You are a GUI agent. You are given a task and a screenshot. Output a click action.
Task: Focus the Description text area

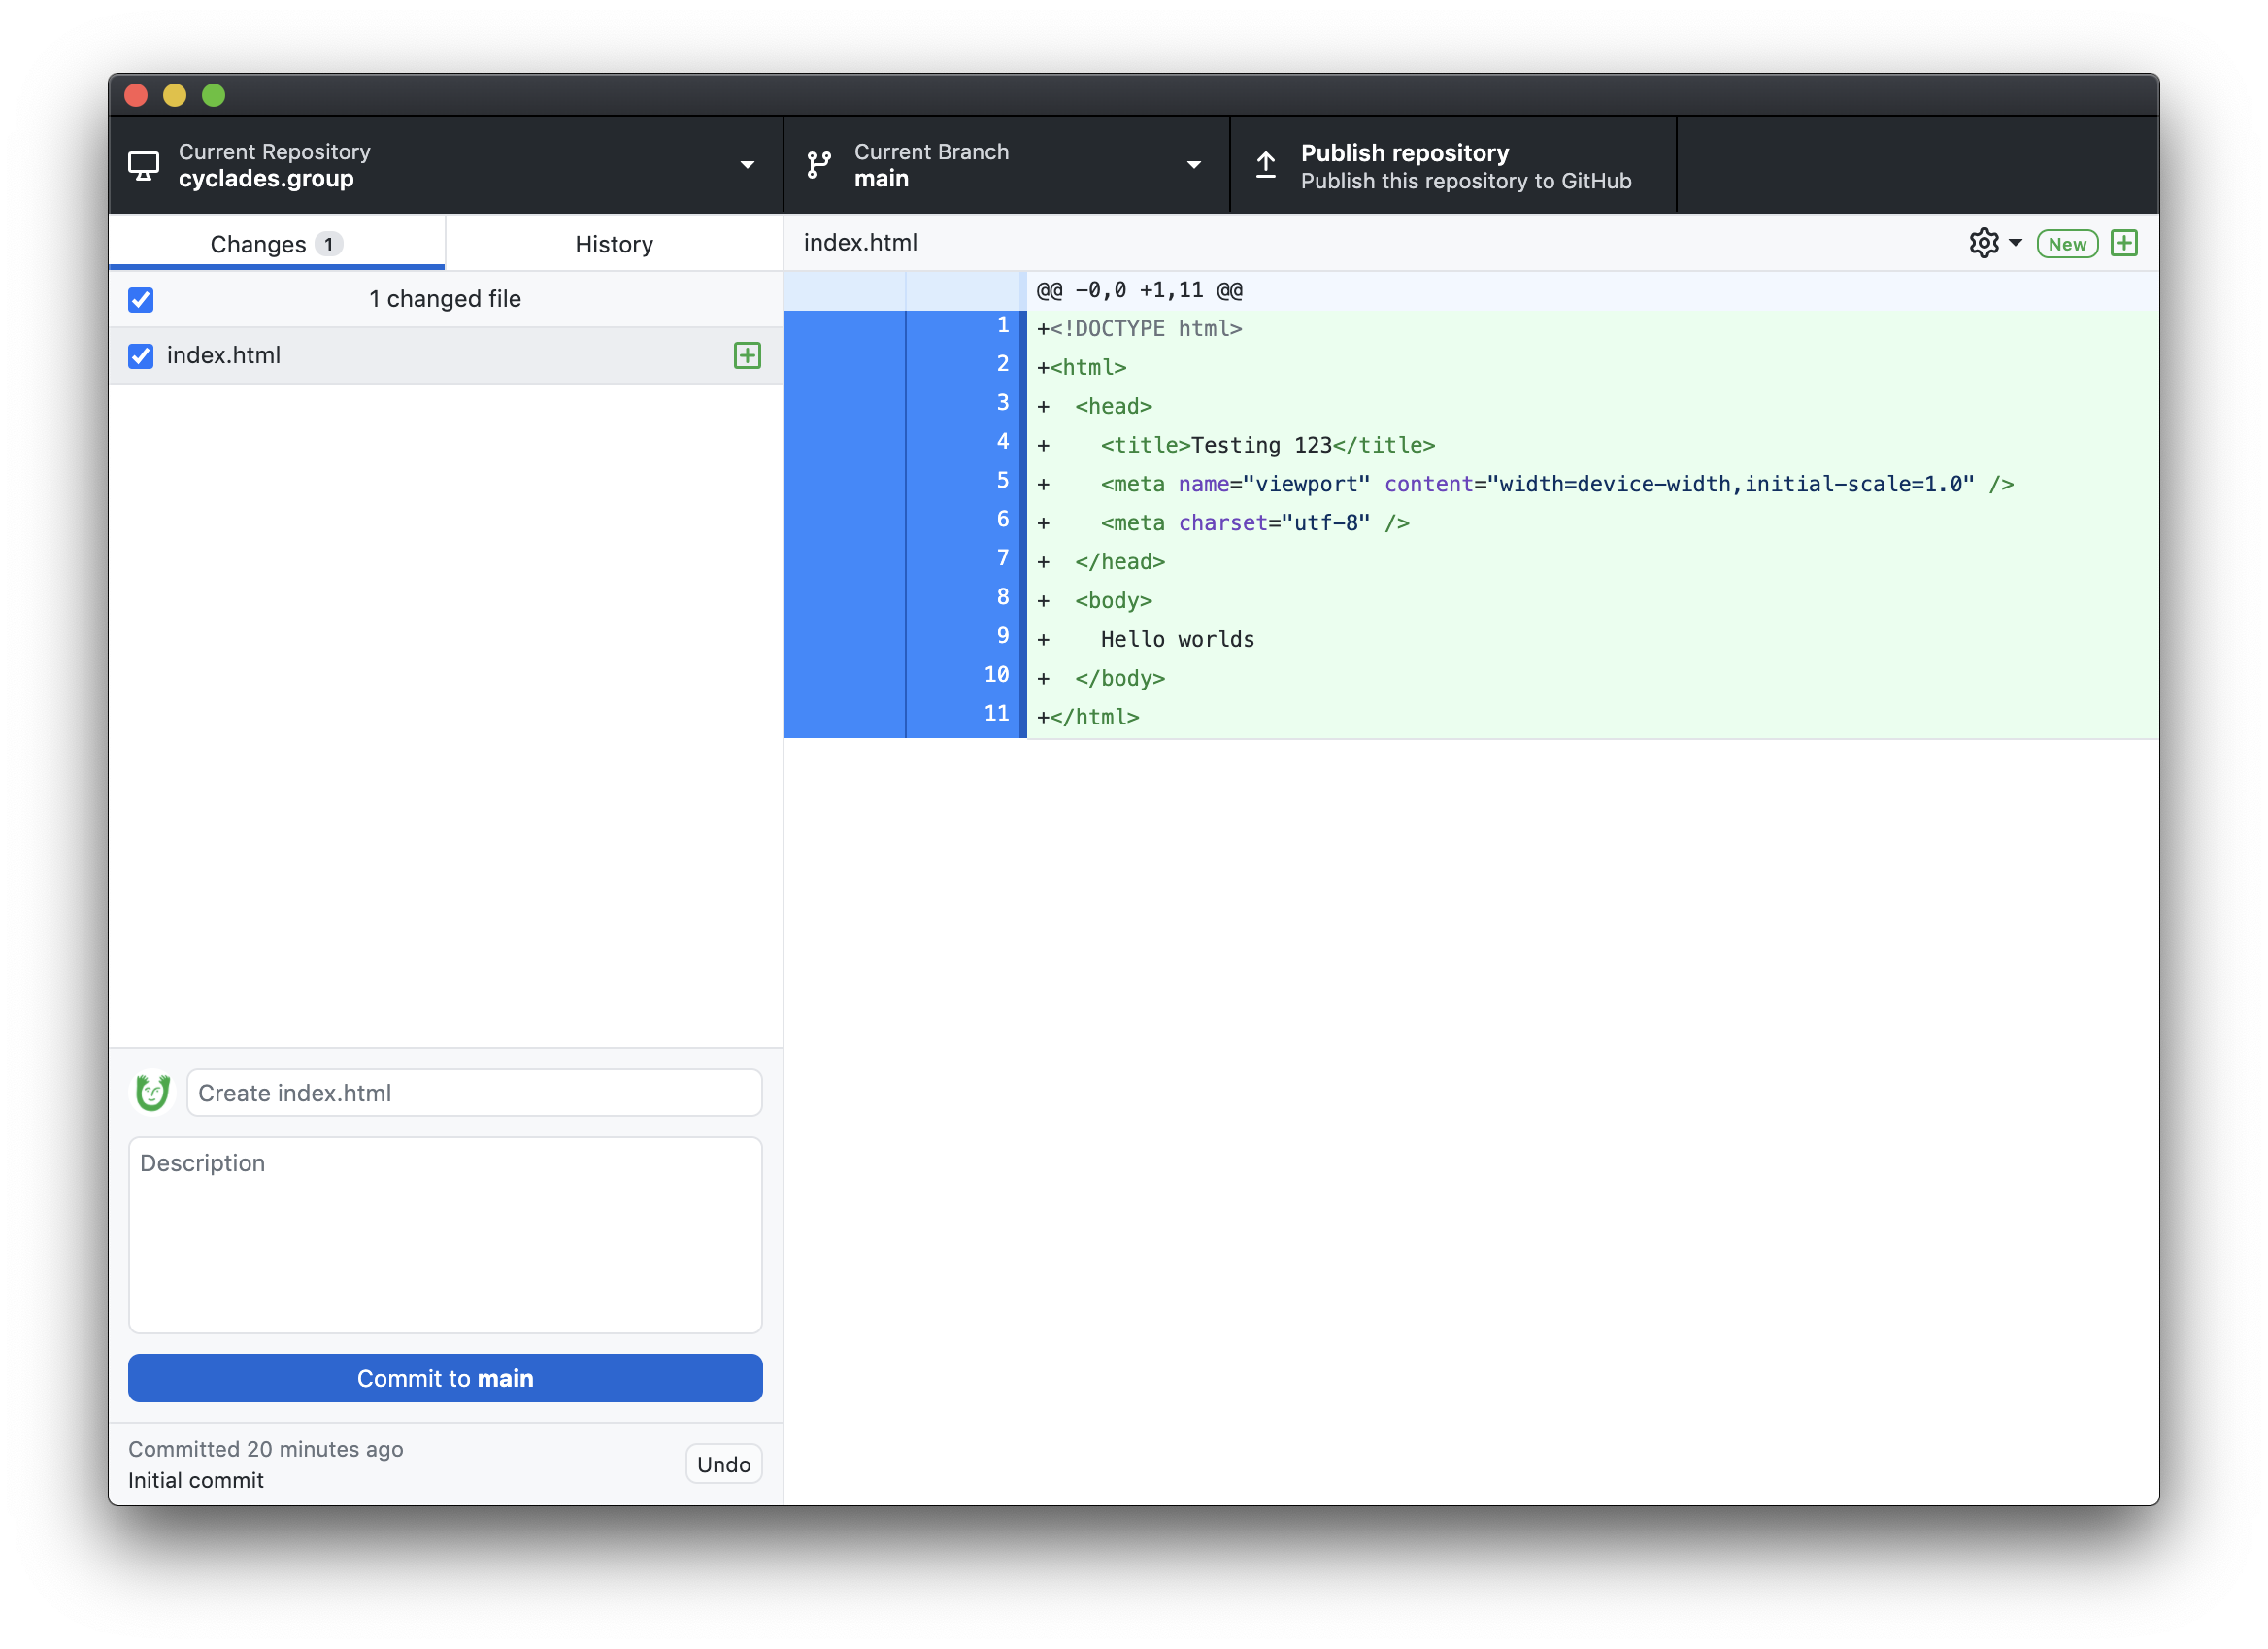point(445,1234)
